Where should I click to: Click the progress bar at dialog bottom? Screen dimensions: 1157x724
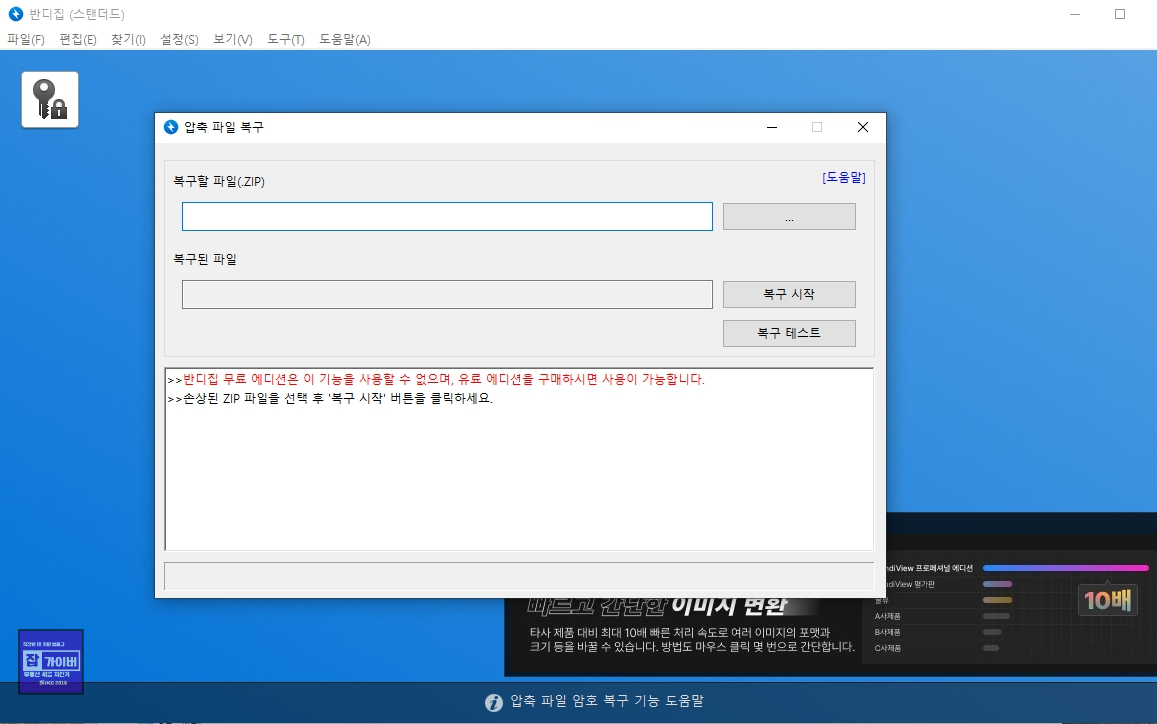[x=519, y=576]
